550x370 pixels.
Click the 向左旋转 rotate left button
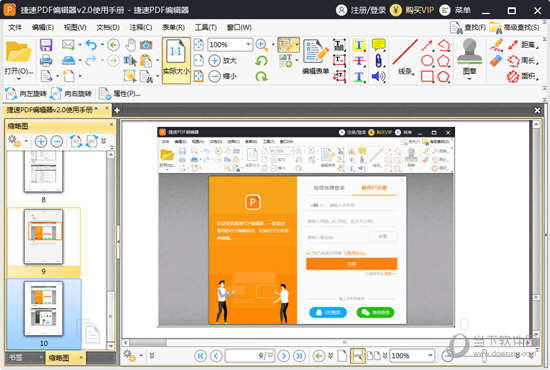pos(26,94)
